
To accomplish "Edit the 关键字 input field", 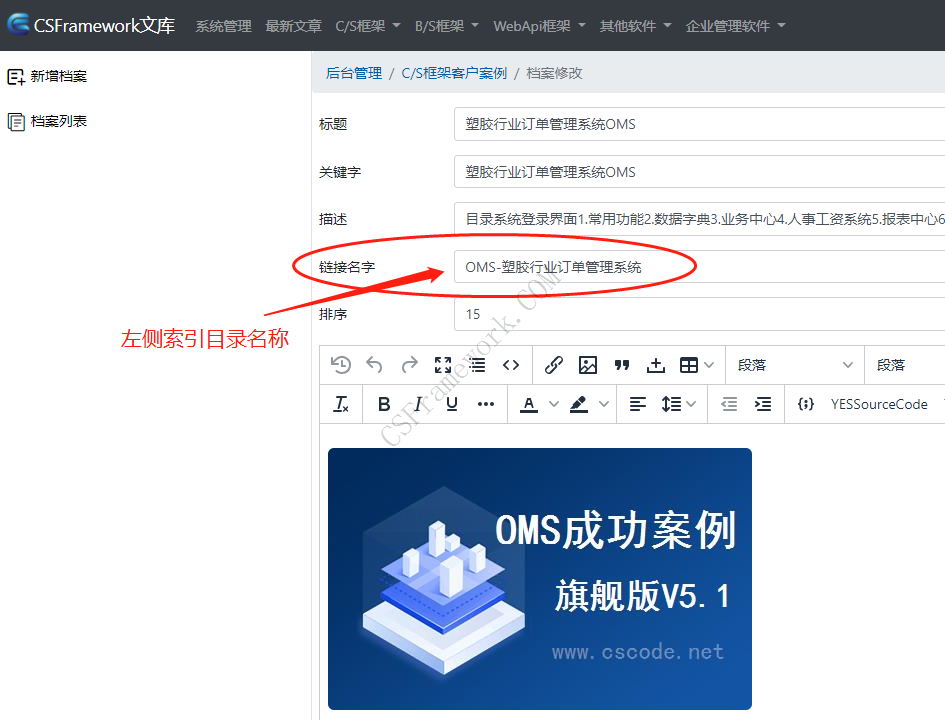I will pyautogui.click(x=699, y=172).
